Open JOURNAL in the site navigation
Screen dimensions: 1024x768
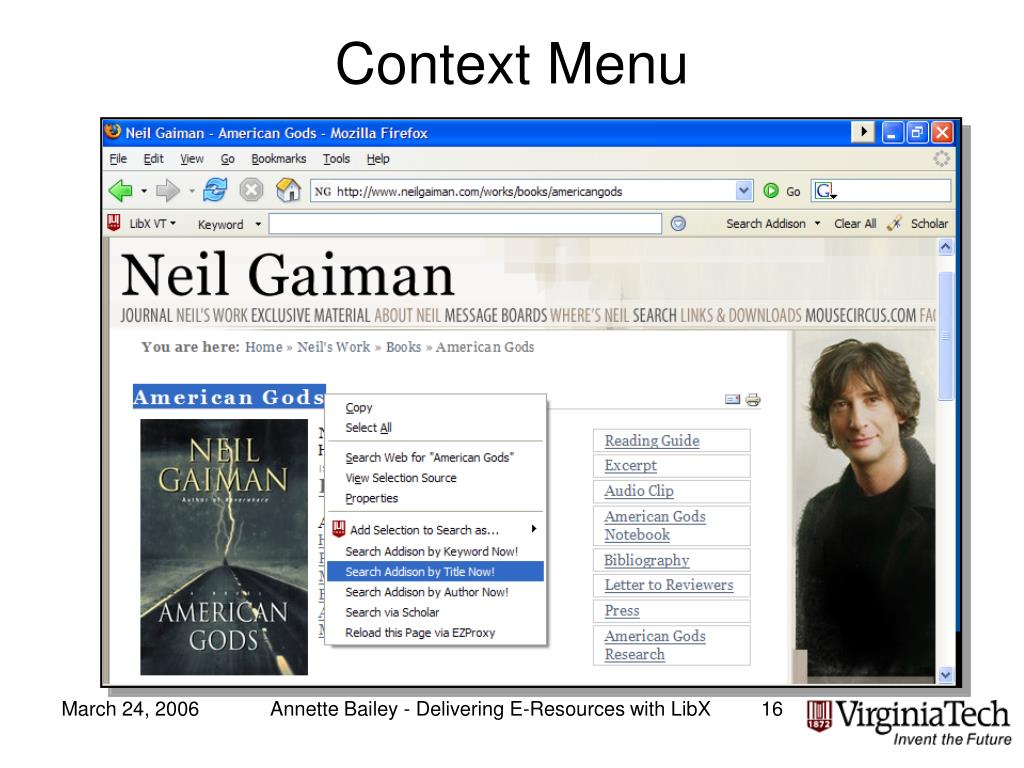tap(146, 315)
